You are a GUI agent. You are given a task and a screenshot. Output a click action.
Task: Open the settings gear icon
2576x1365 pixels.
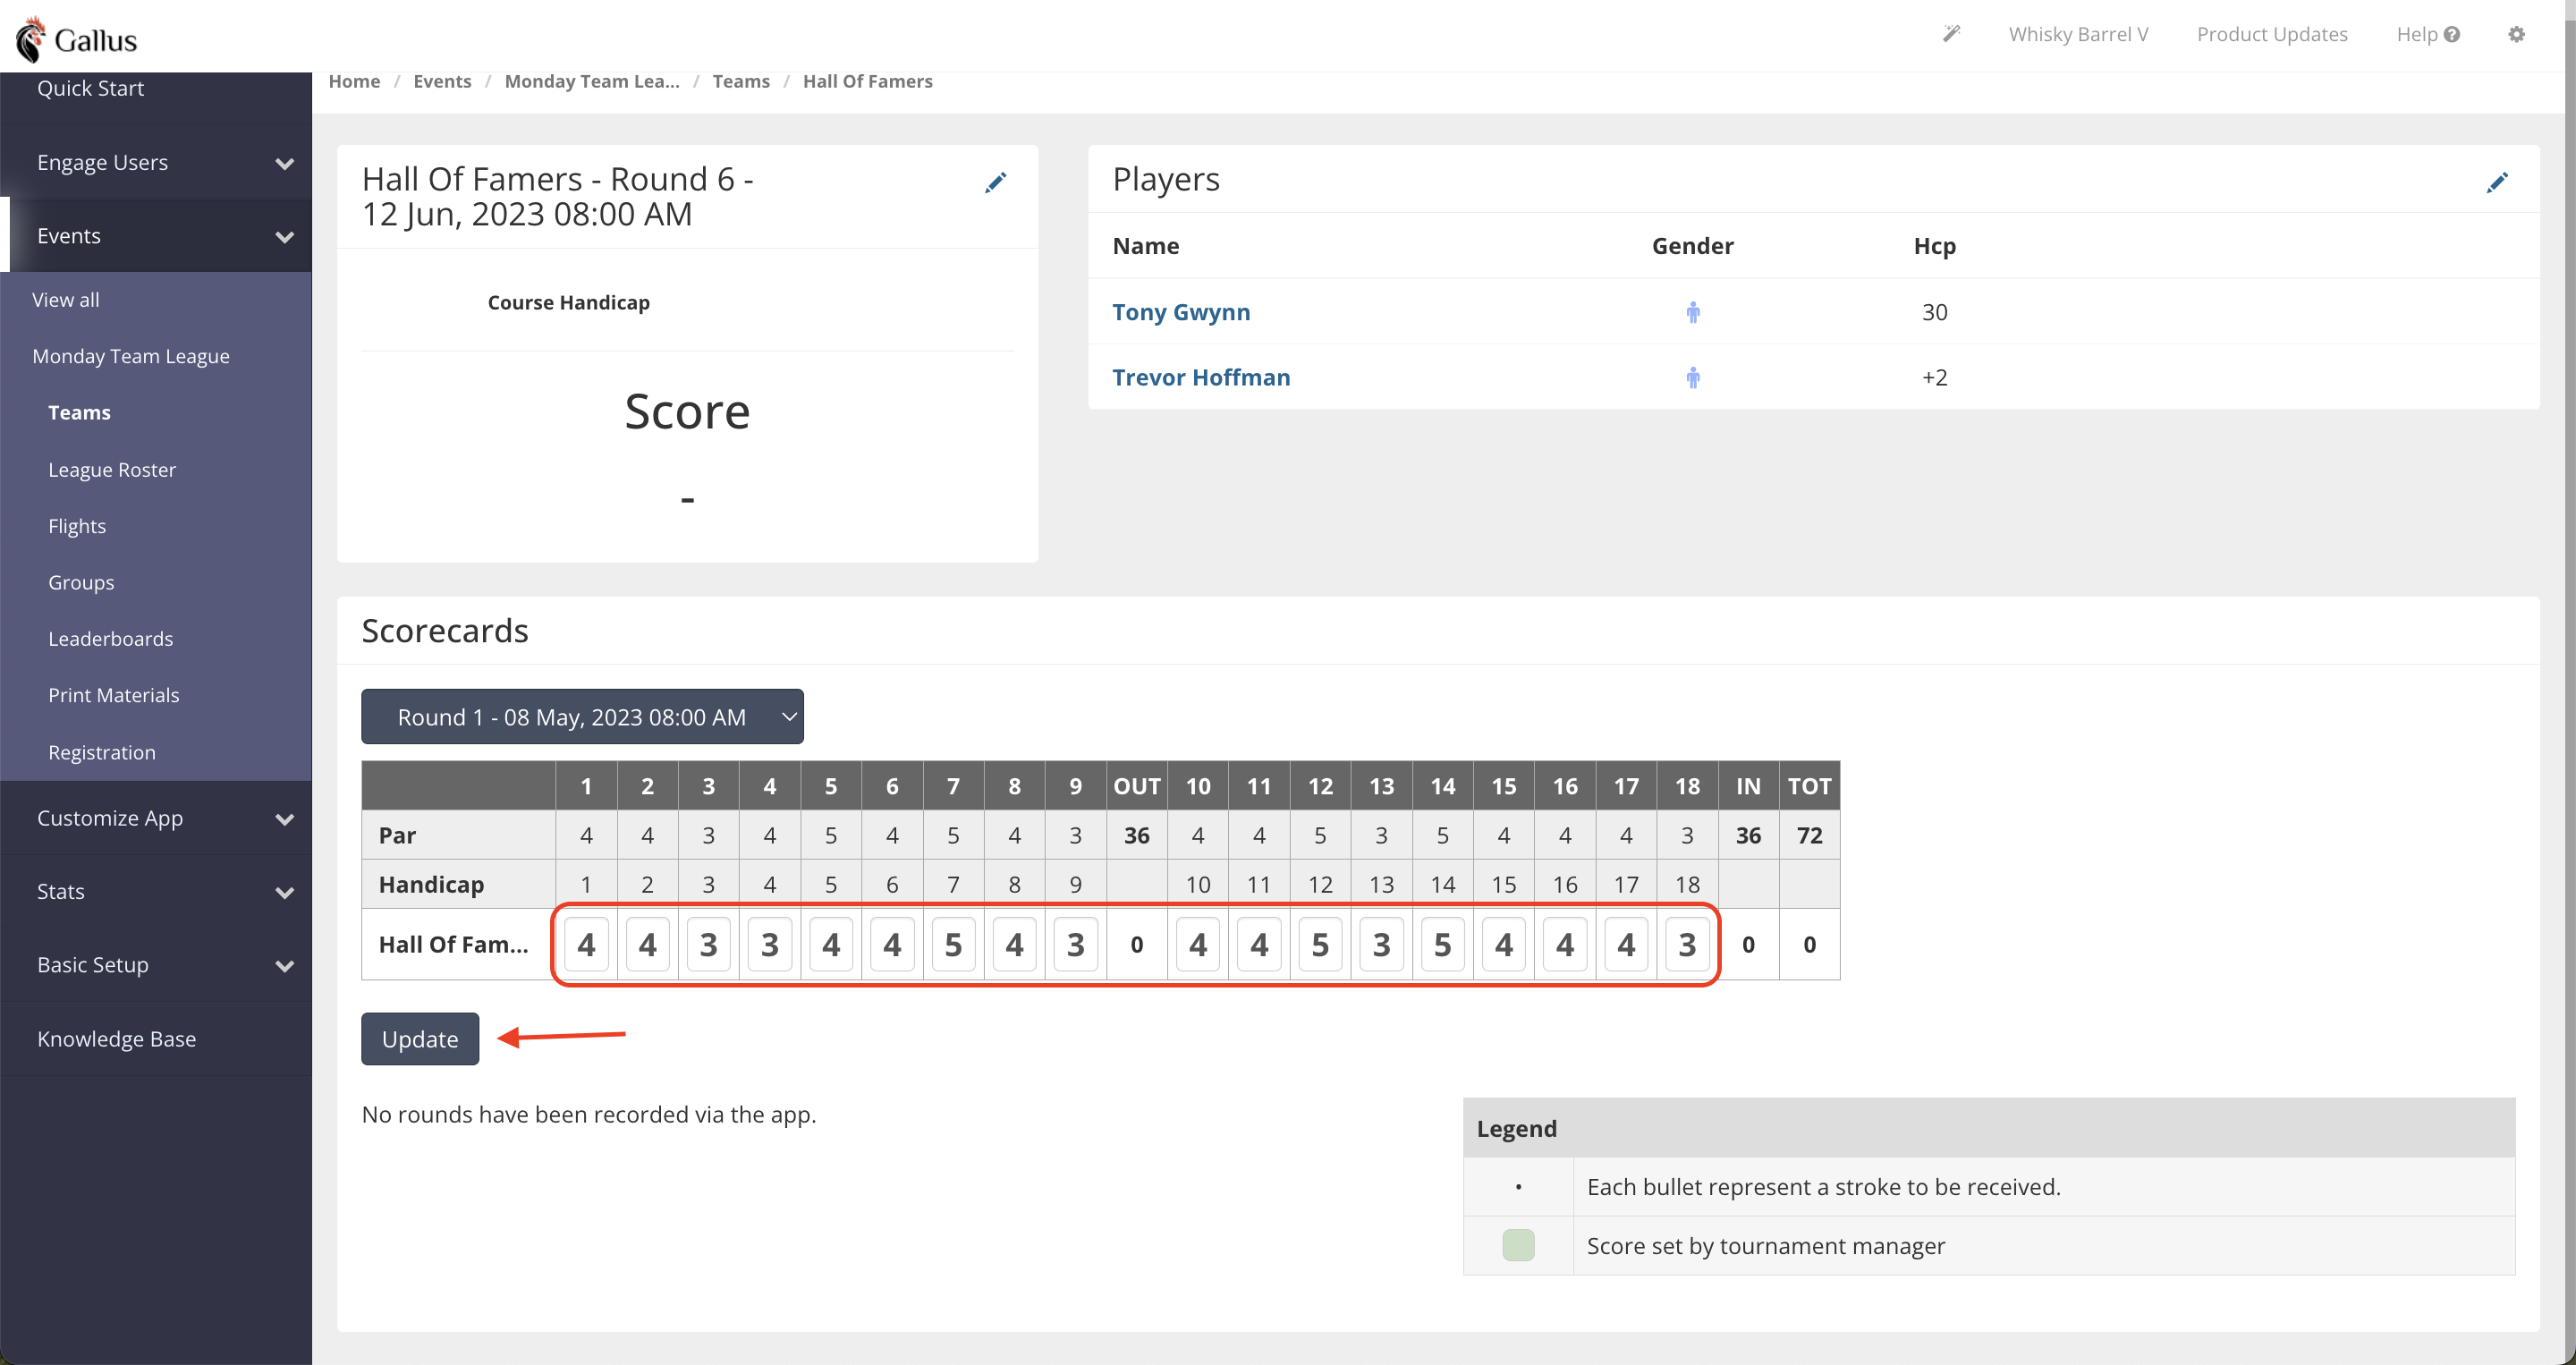click(x=2516, y=34)
